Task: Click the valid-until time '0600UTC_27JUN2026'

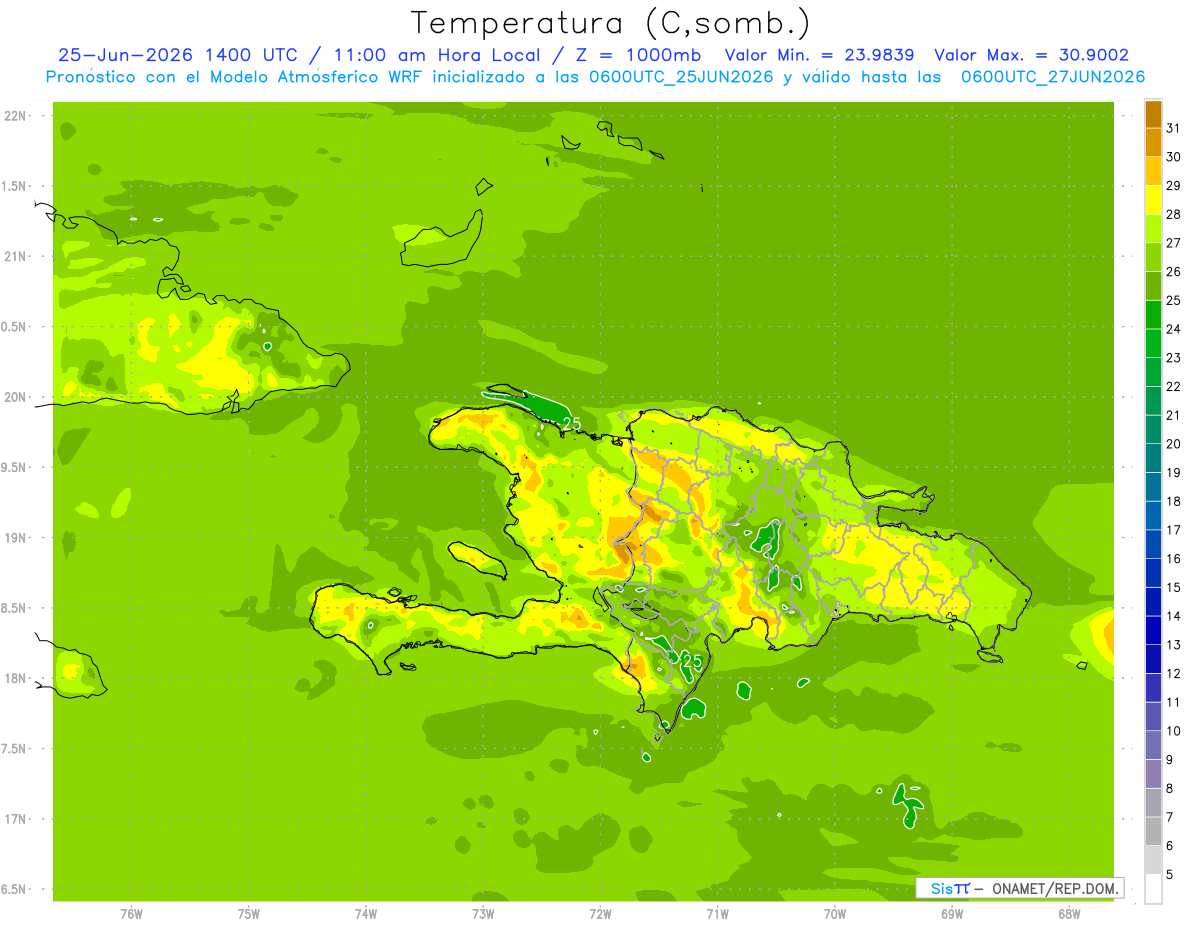Action: pyautogui.click(x=1053, y=77)
